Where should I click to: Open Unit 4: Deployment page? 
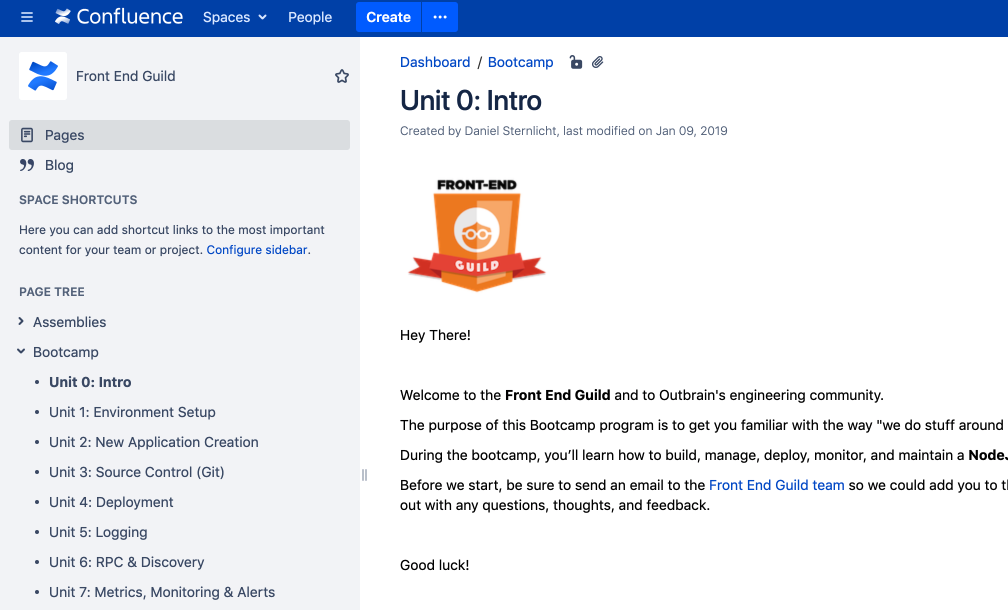coord(111,502)
